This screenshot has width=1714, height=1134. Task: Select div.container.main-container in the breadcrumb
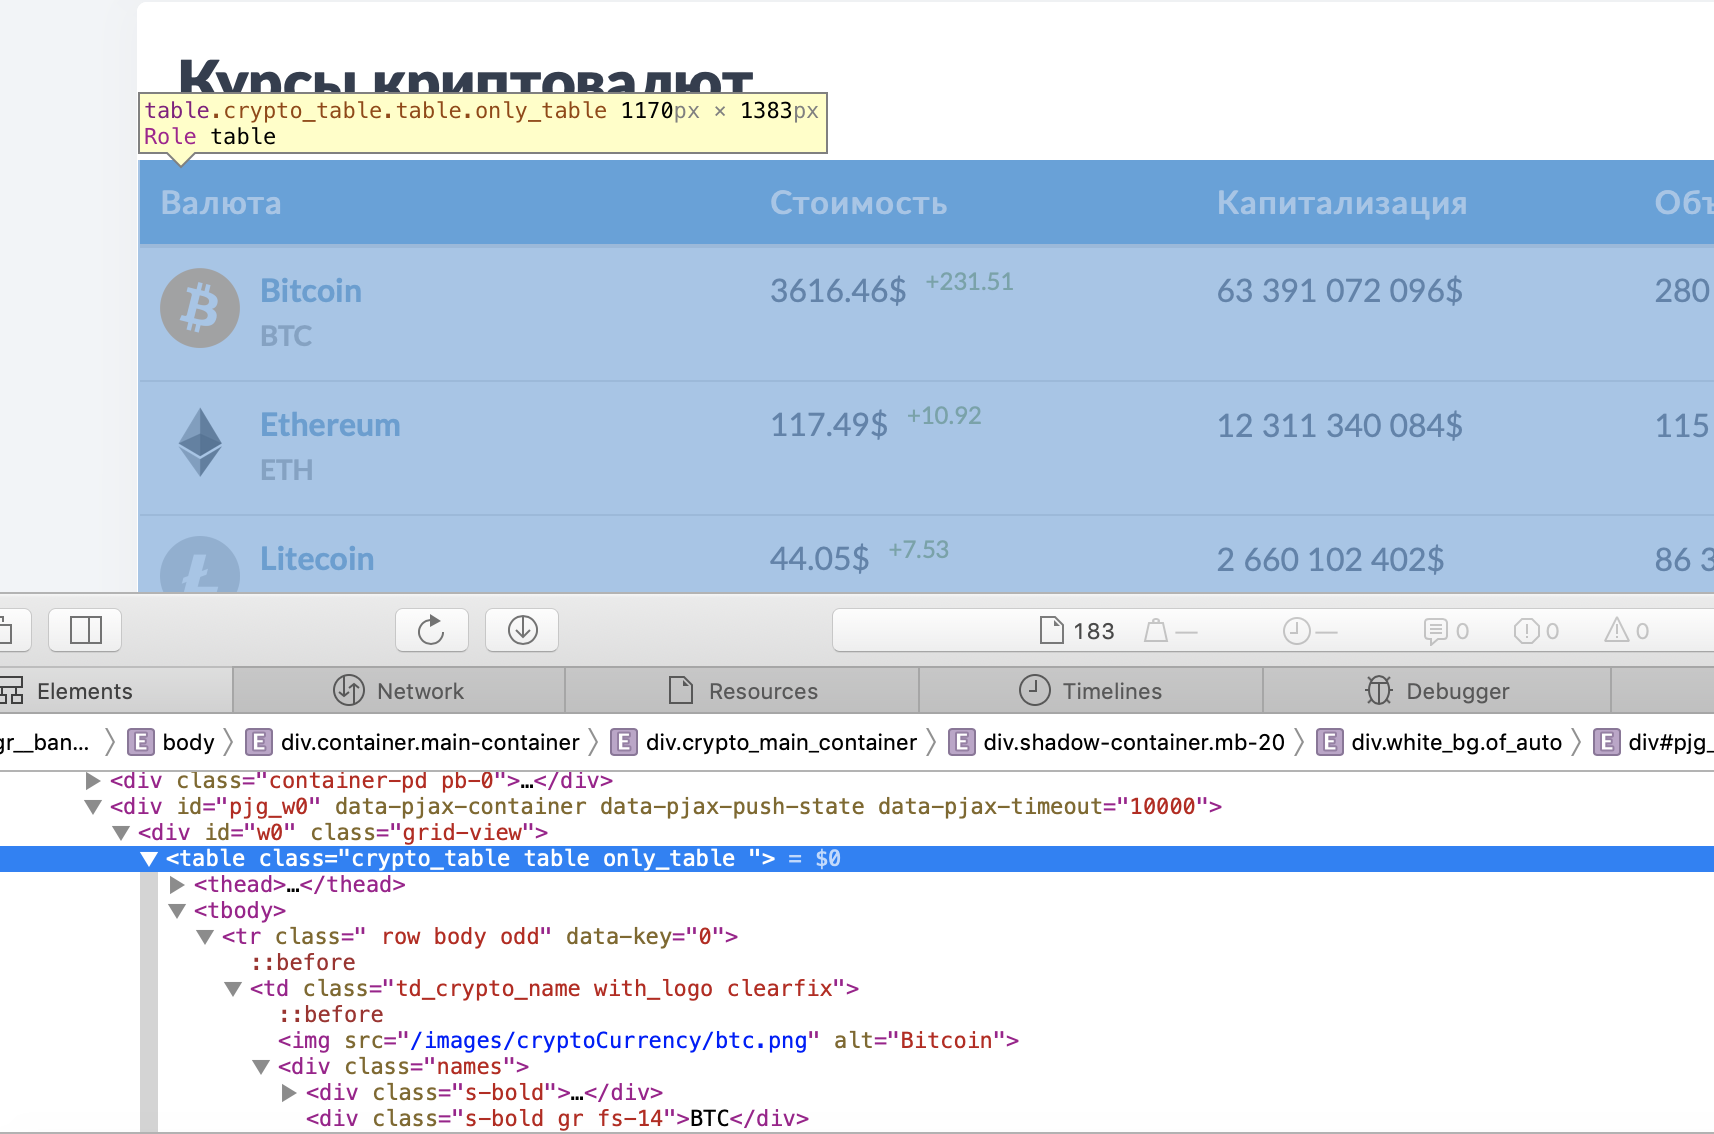click(x=413, y=742)
